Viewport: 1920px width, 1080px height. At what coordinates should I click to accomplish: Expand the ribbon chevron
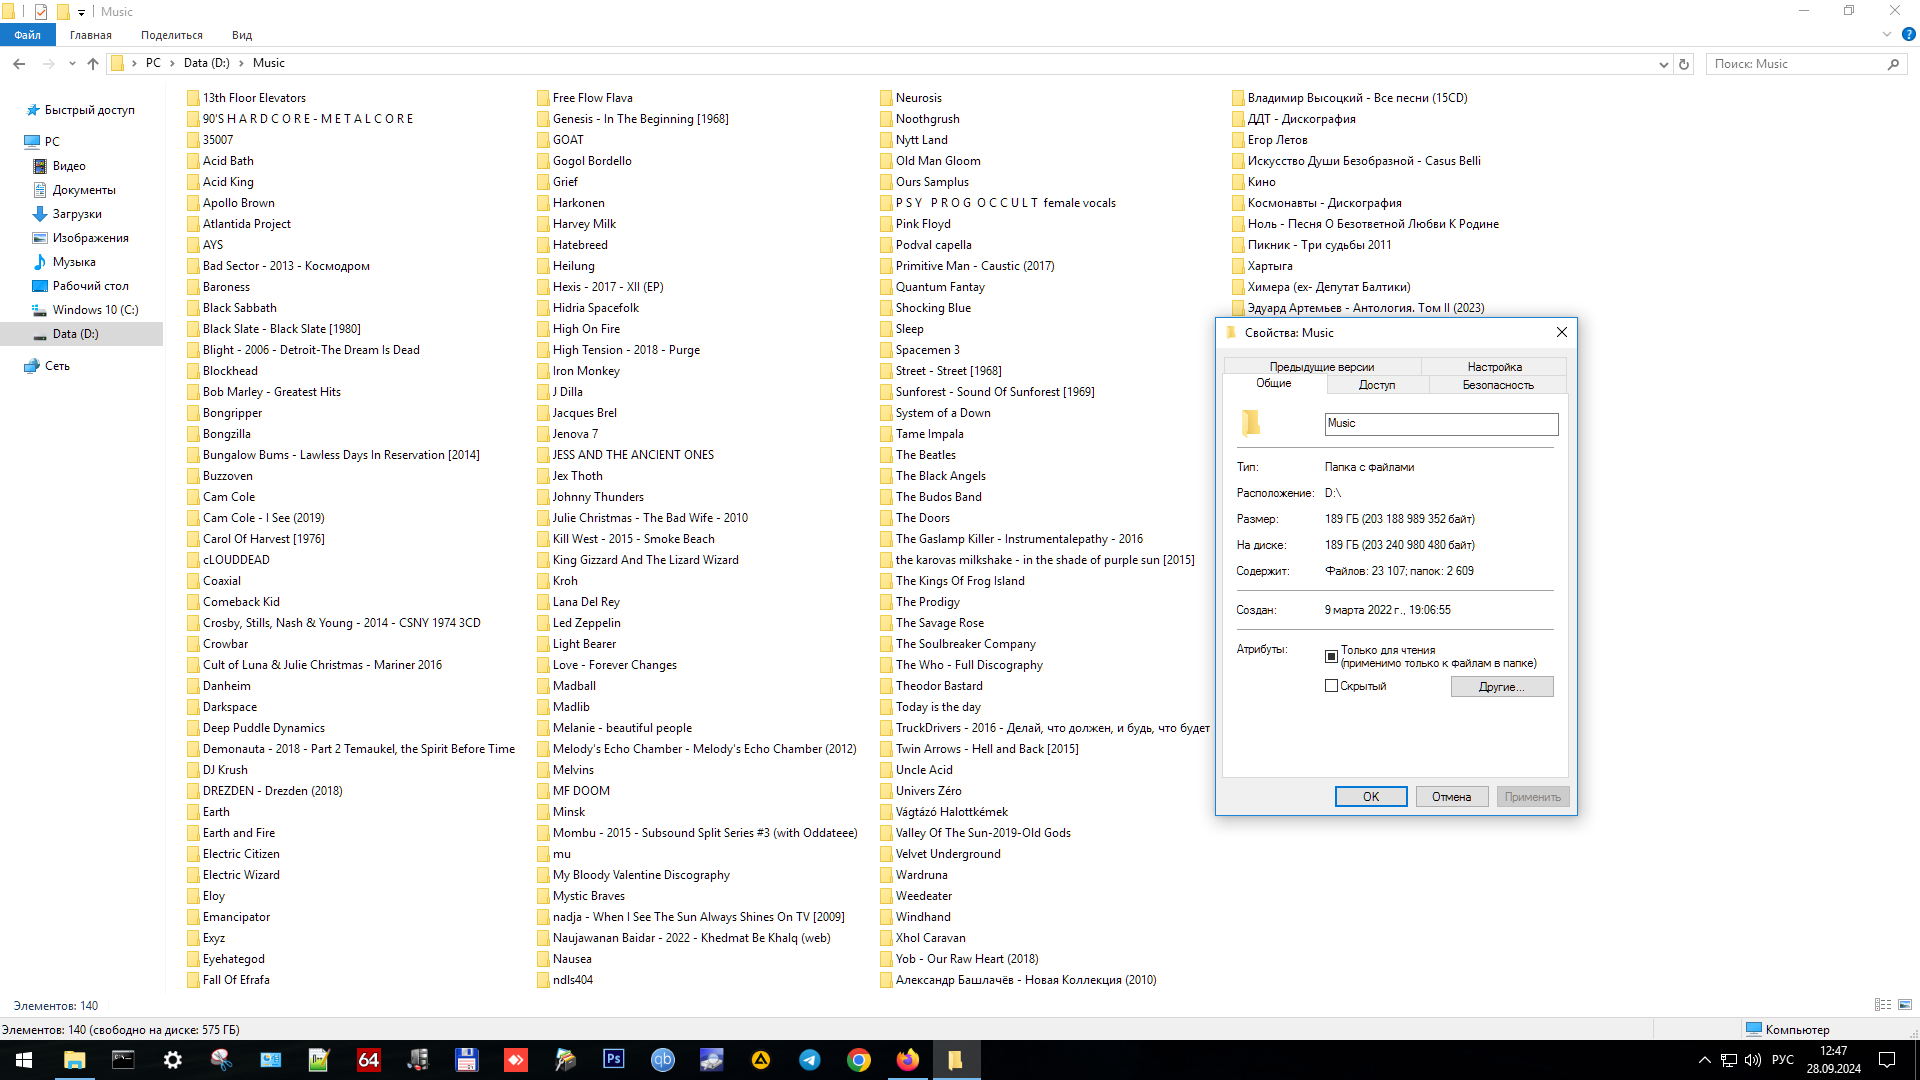[x=1887, y=34]
